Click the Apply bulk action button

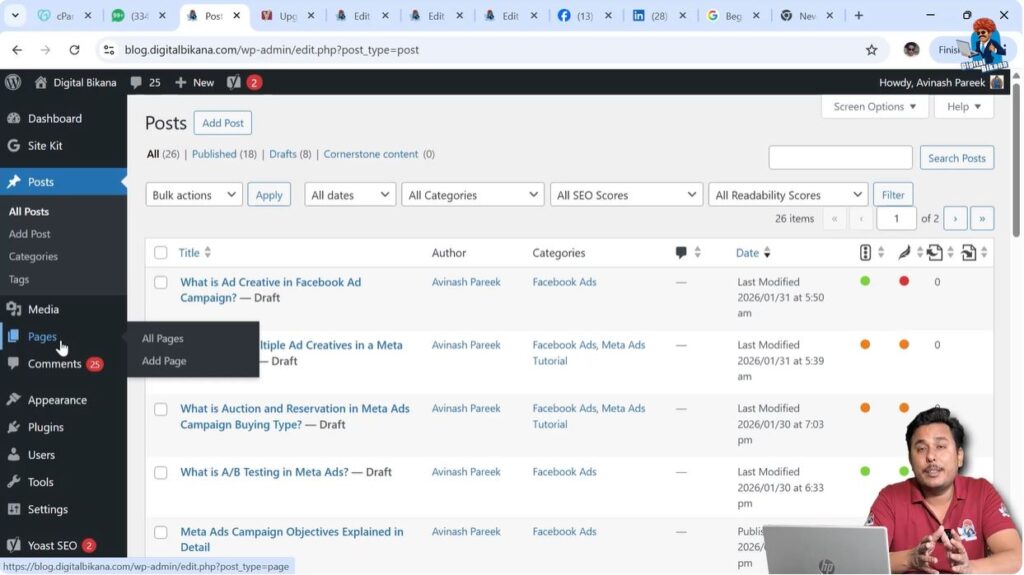(x=269, y=195)
